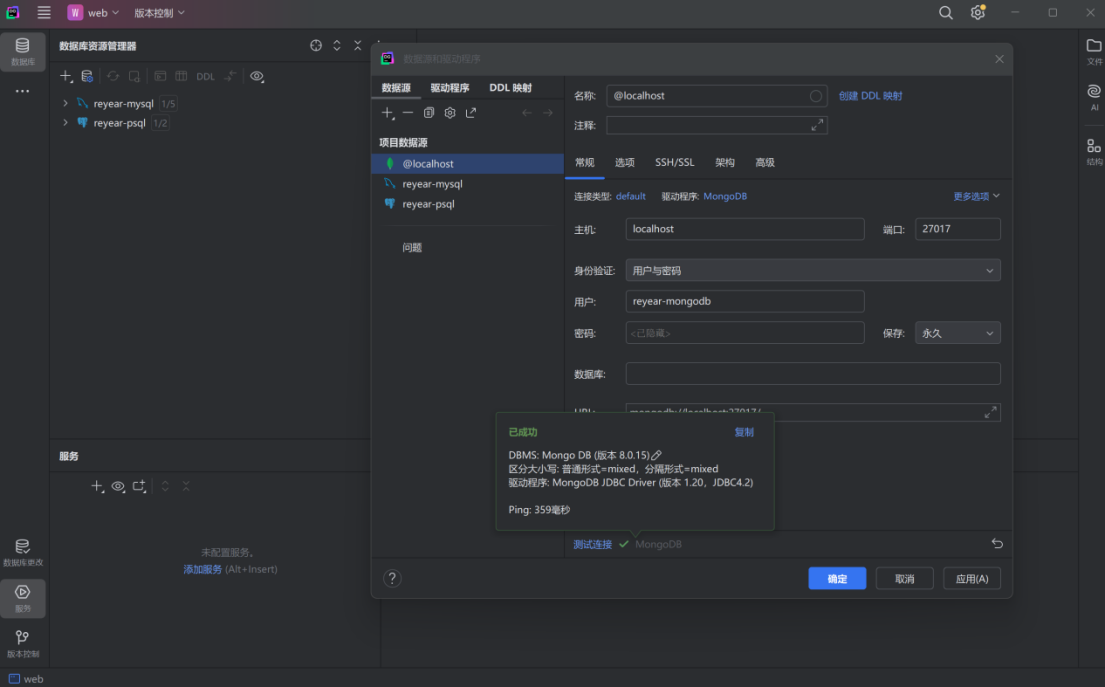The image size is (1105, 687).
Task: Collapse all in Database Explorer header
Action: pyautogui.click(x=357, y=45)
